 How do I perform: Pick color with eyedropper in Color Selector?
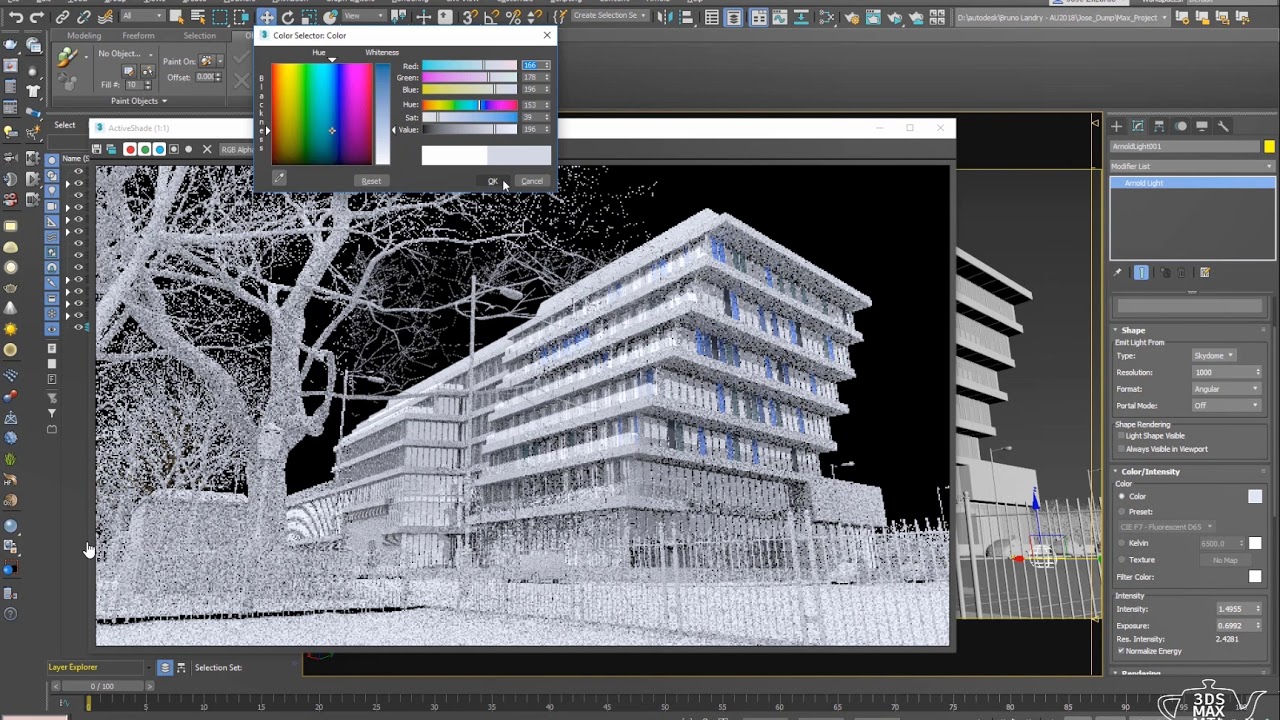coord(279,178)
